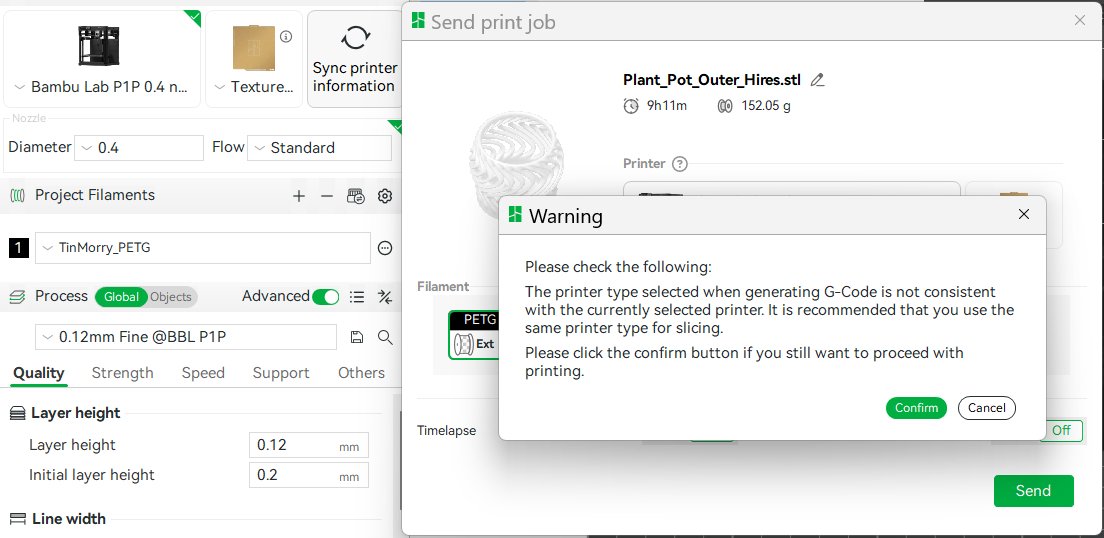Click the 9h11m print time clock icon
The height and width of the screenshot is (538, 1104).
631,106
